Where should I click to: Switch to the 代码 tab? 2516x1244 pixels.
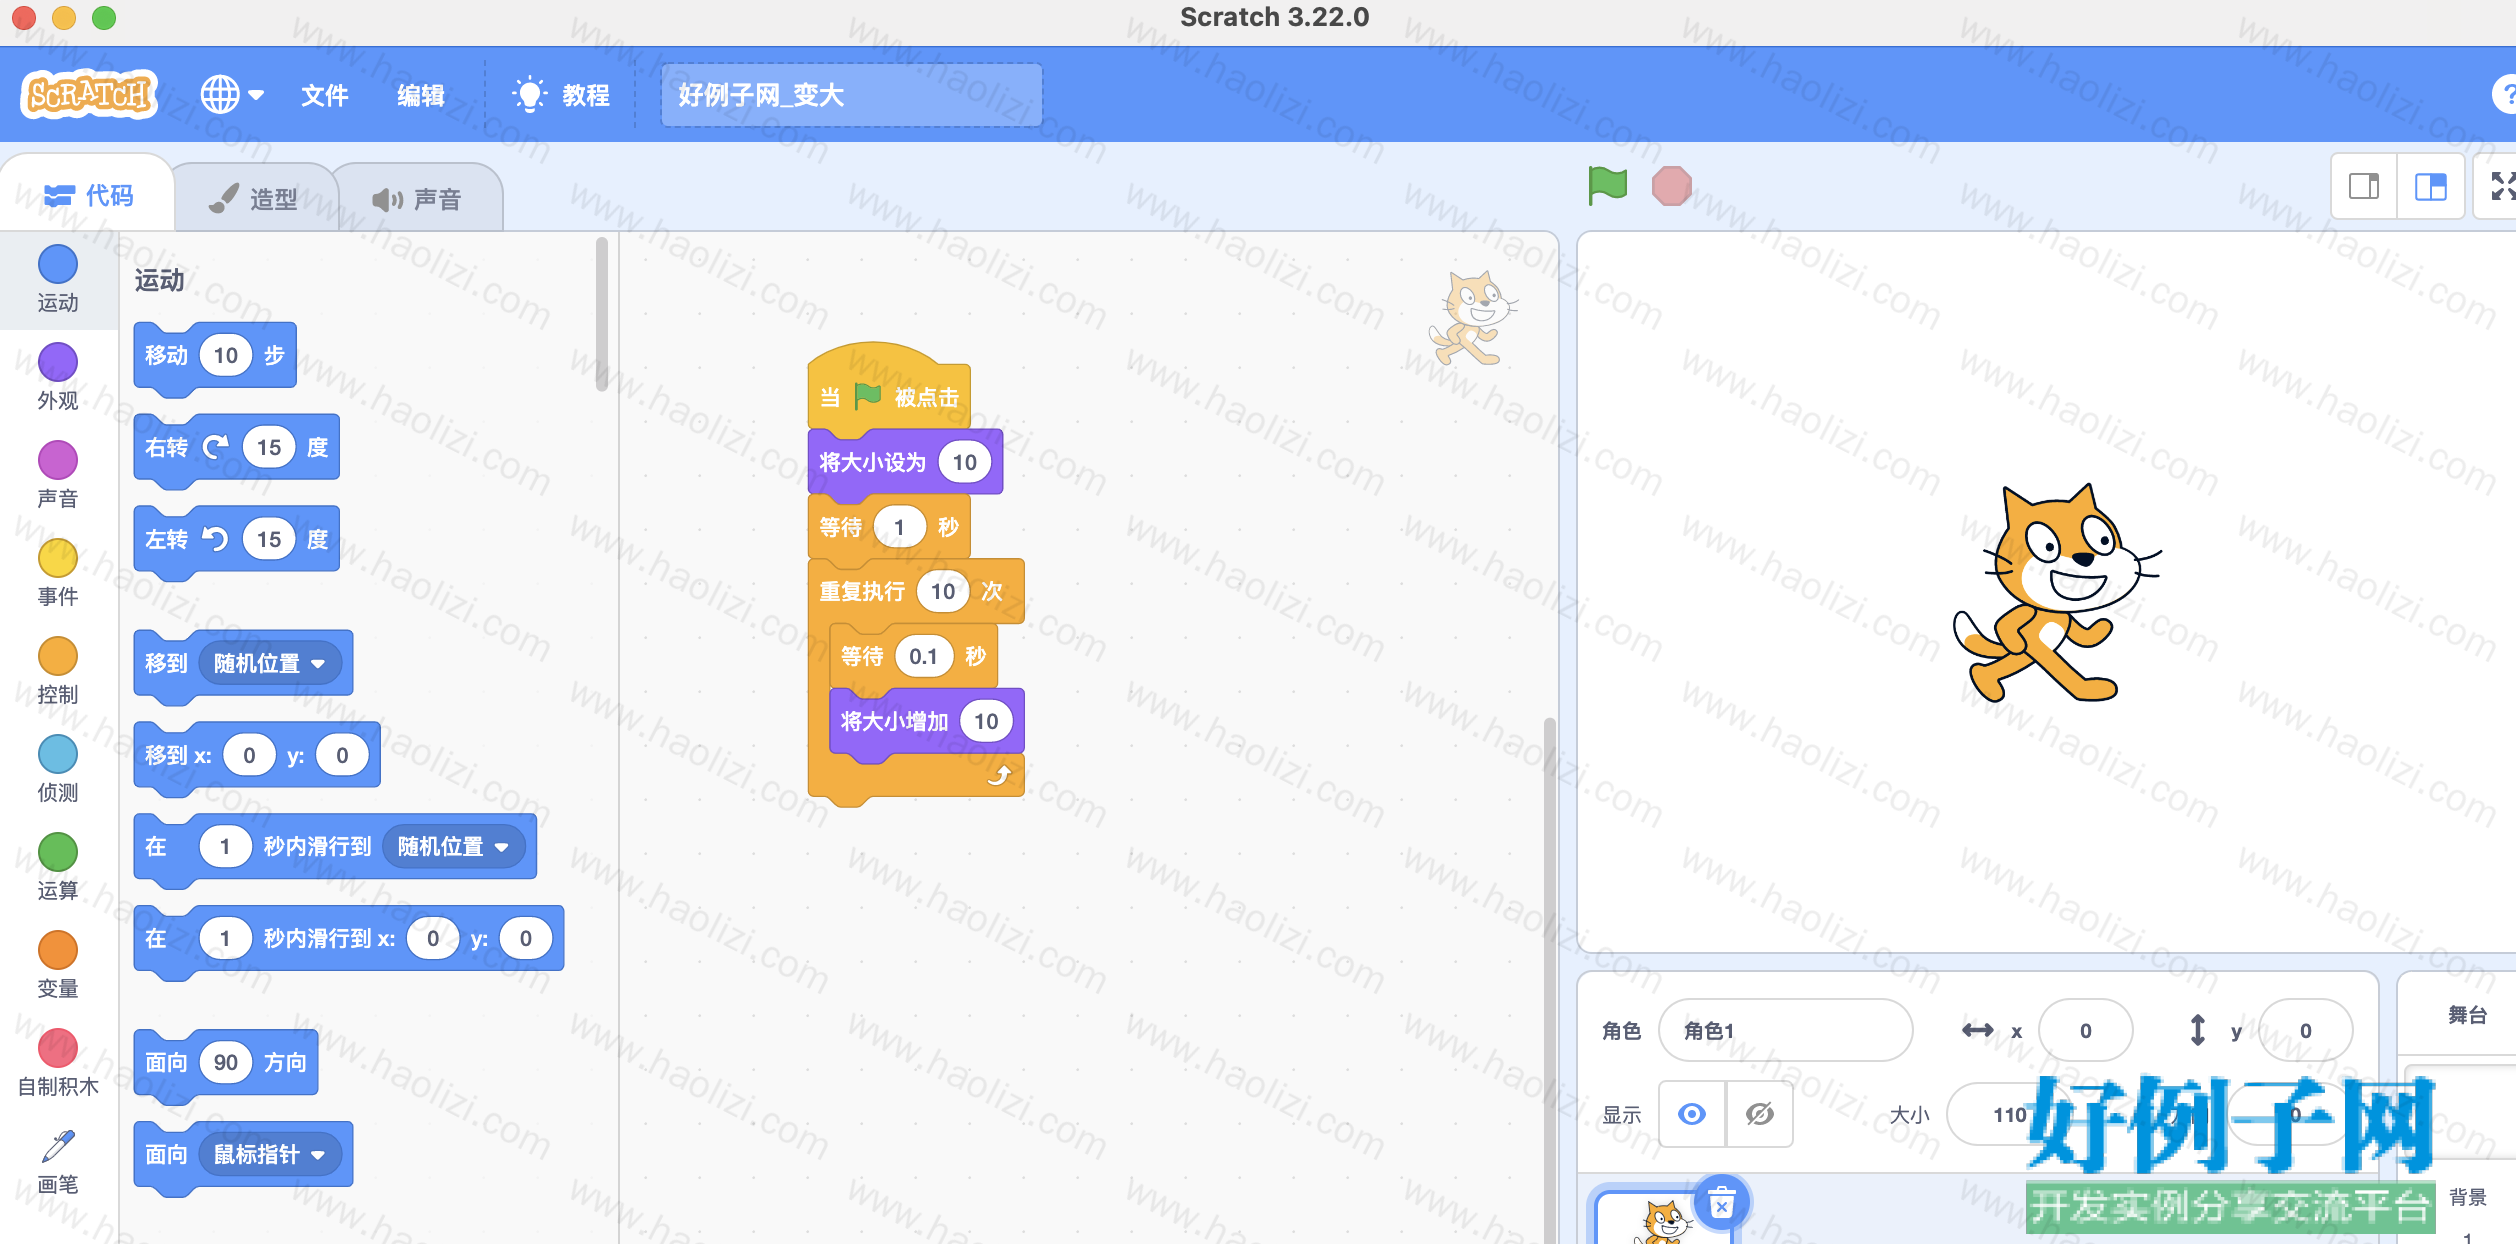88,195
